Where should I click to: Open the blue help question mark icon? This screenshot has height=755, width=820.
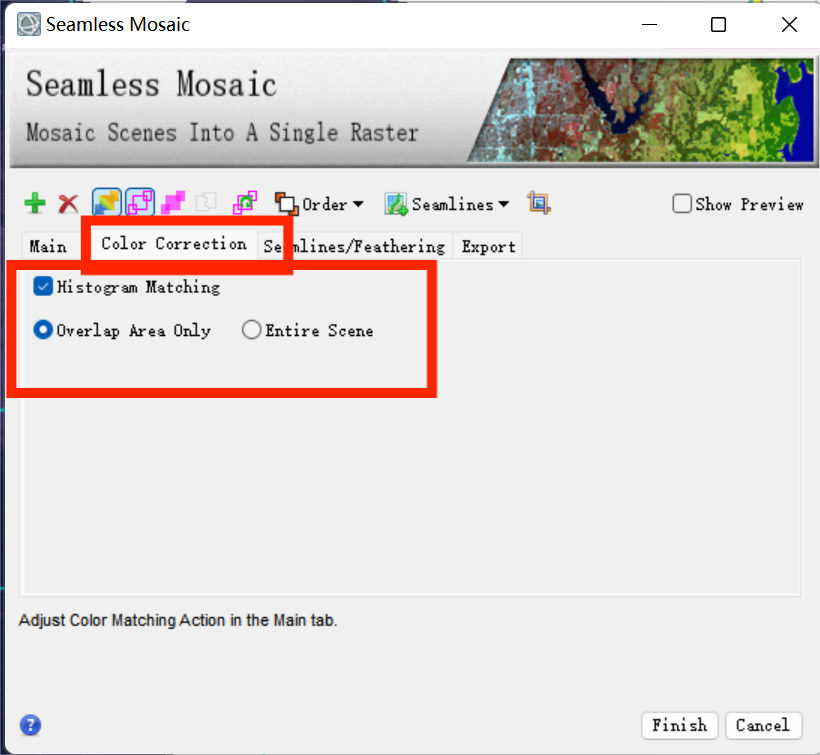[30, 725]
